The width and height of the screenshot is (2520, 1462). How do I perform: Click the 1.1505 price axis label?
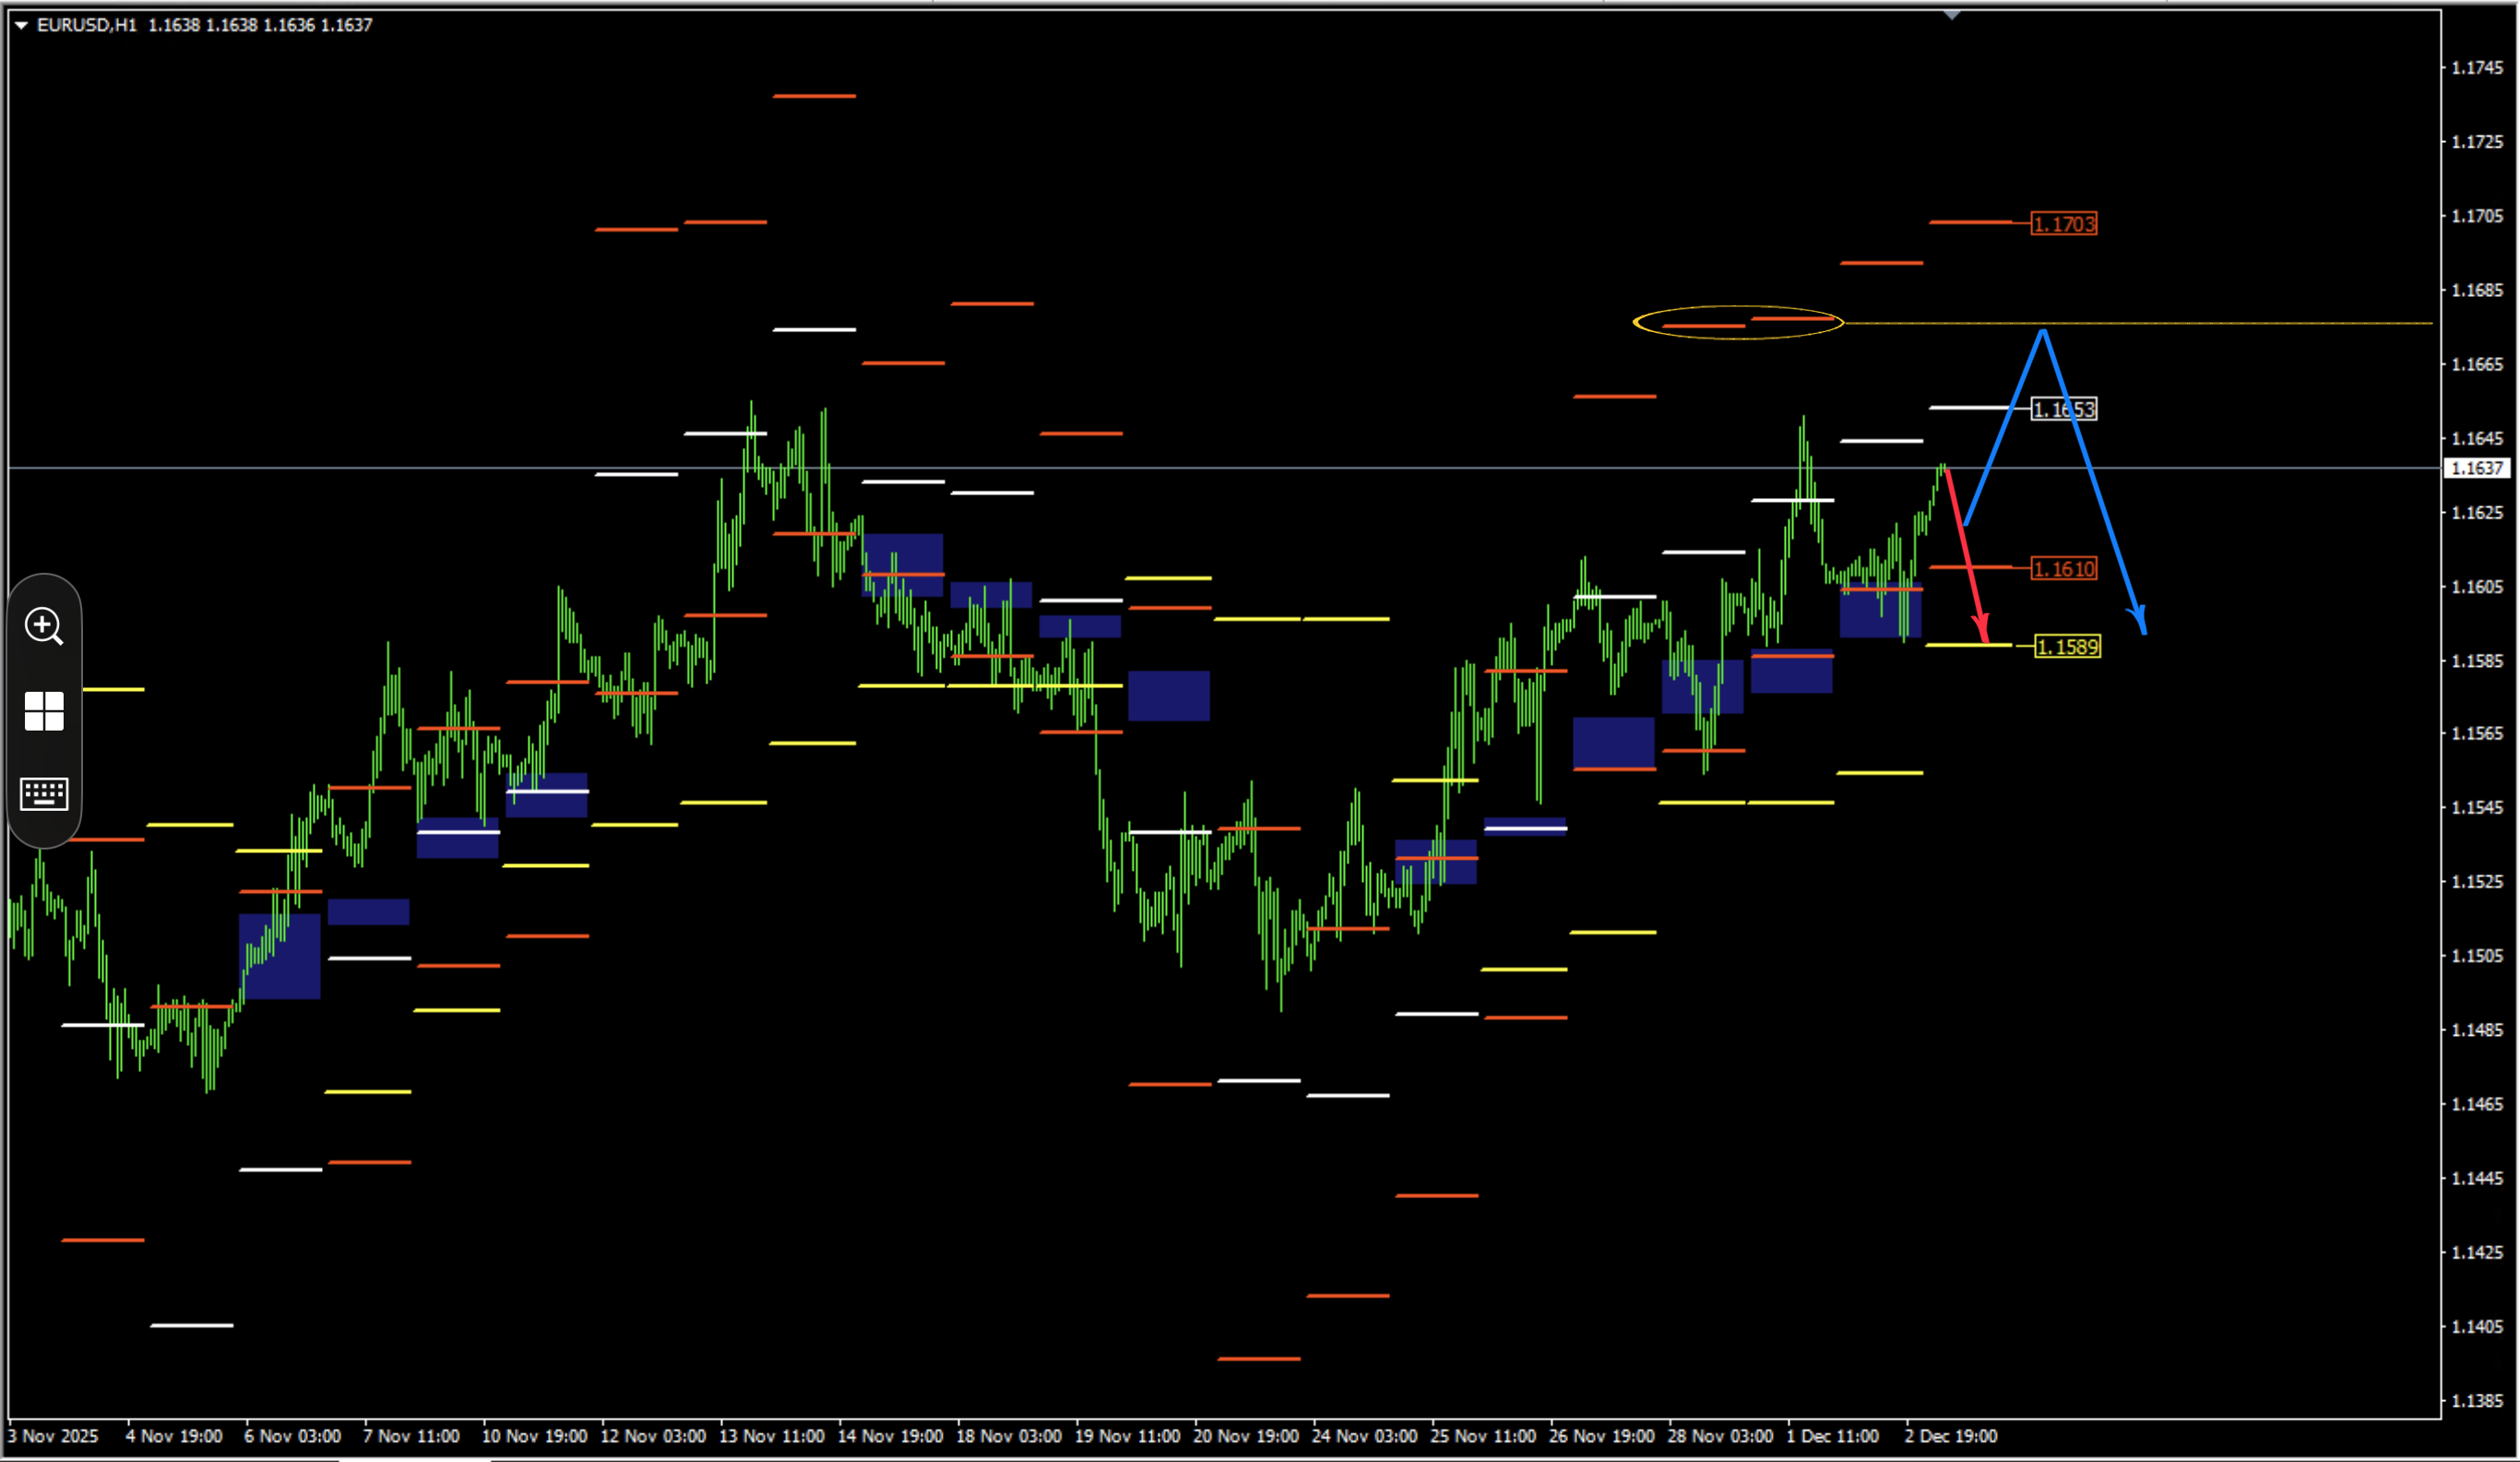[2478, 956]
